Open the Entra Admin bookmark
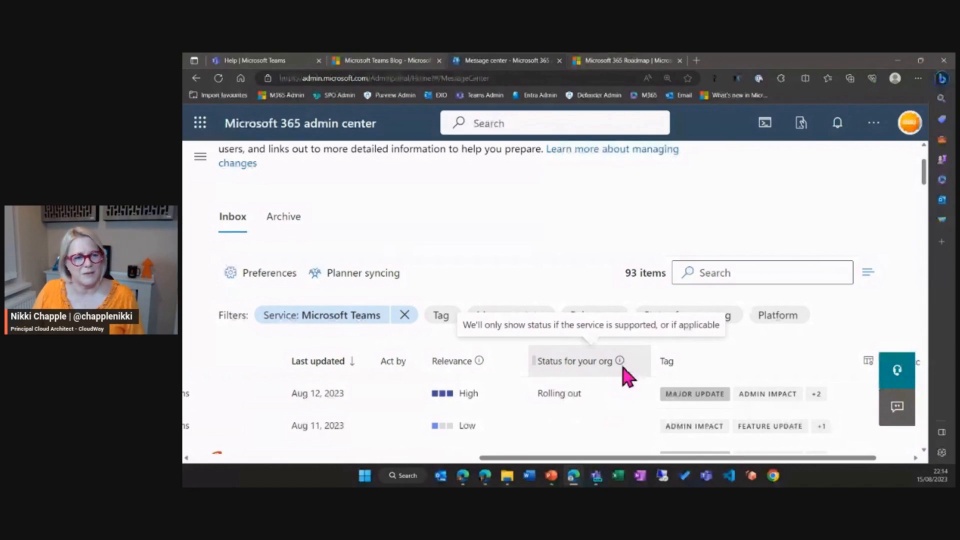This screenshot has width=960, height=540. pos(534,95)
